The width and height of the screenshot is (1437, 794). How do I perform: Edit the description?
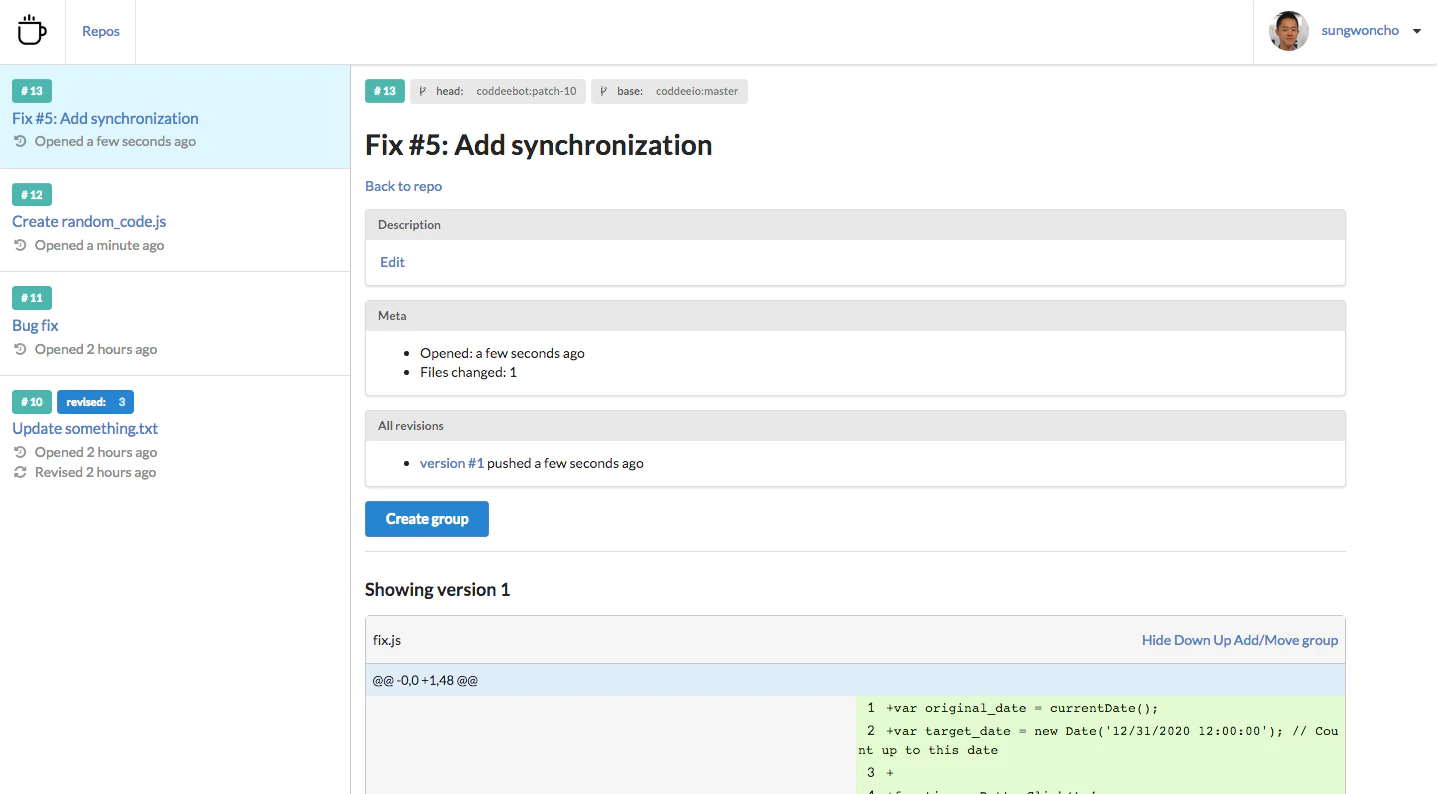click(392, 262)
